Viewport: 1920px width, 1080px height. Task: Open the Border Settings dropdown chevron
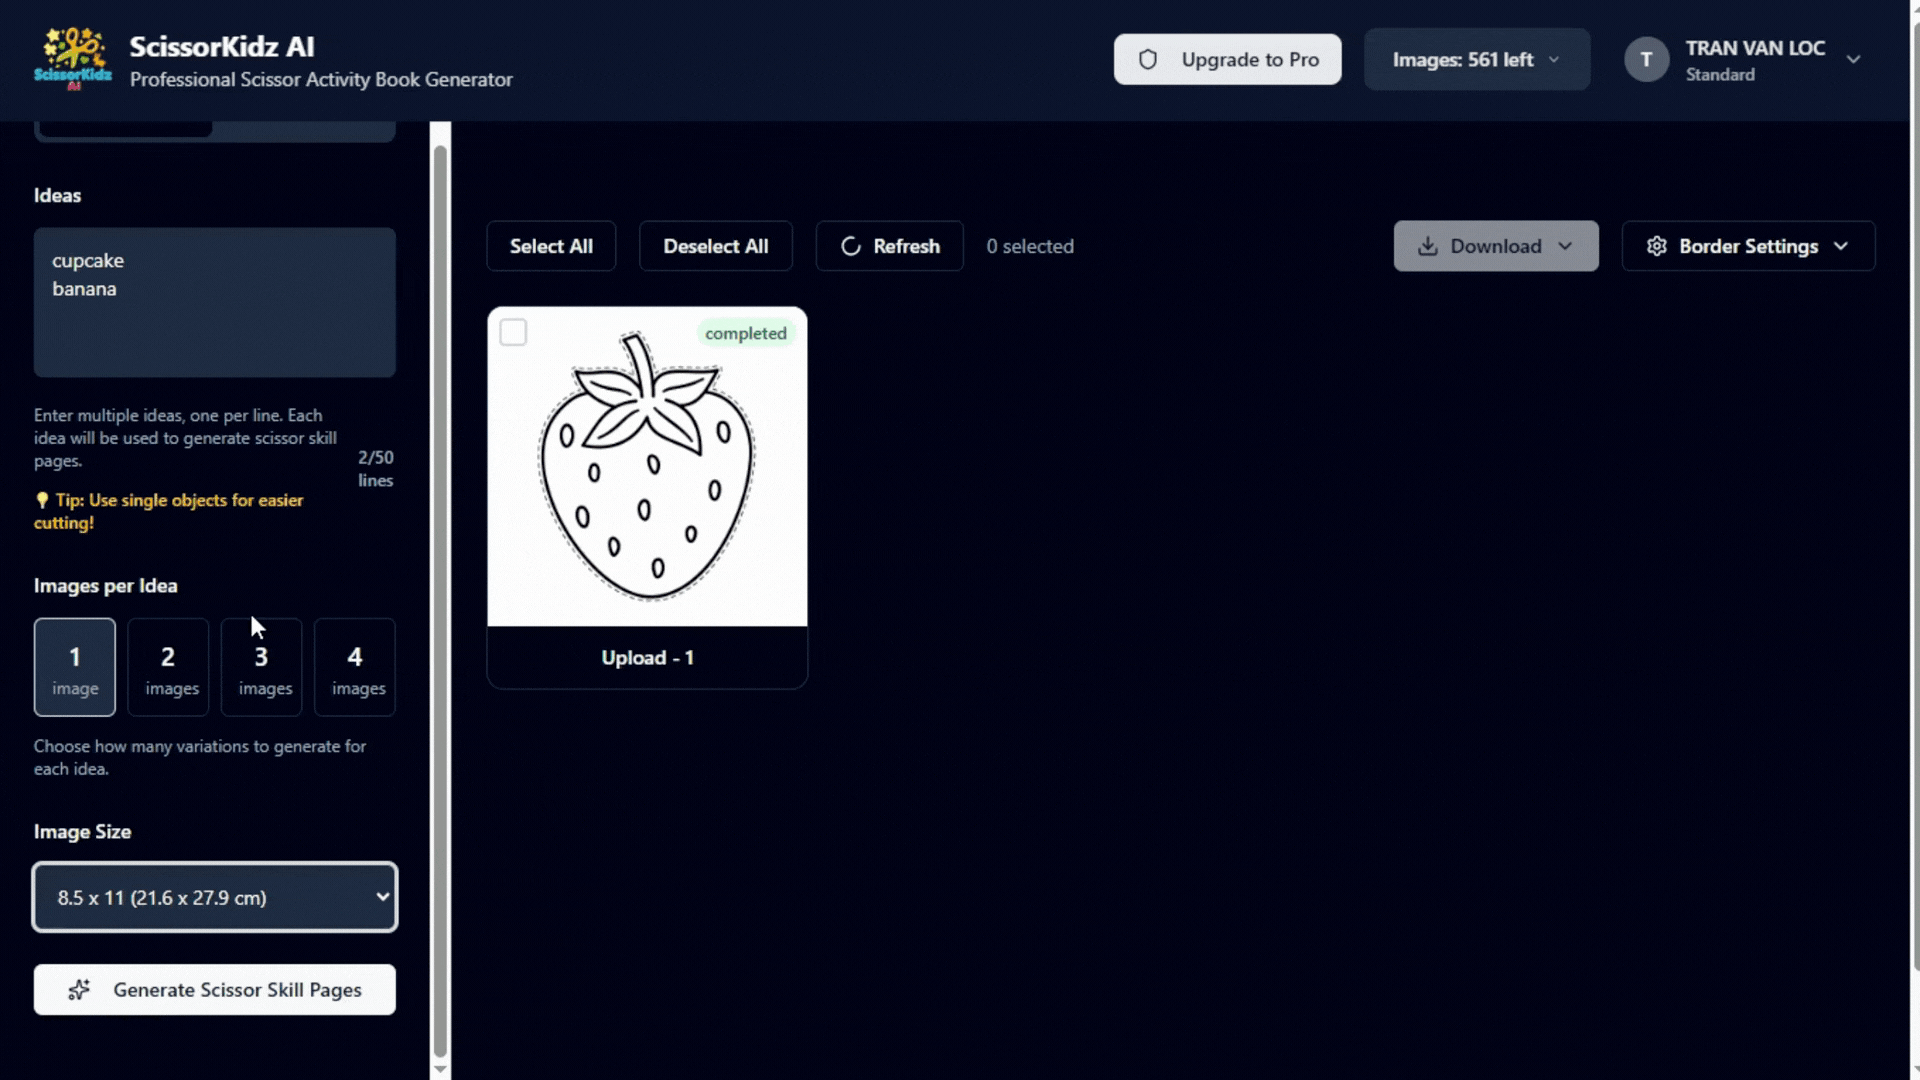click(x=1841, y=247)
